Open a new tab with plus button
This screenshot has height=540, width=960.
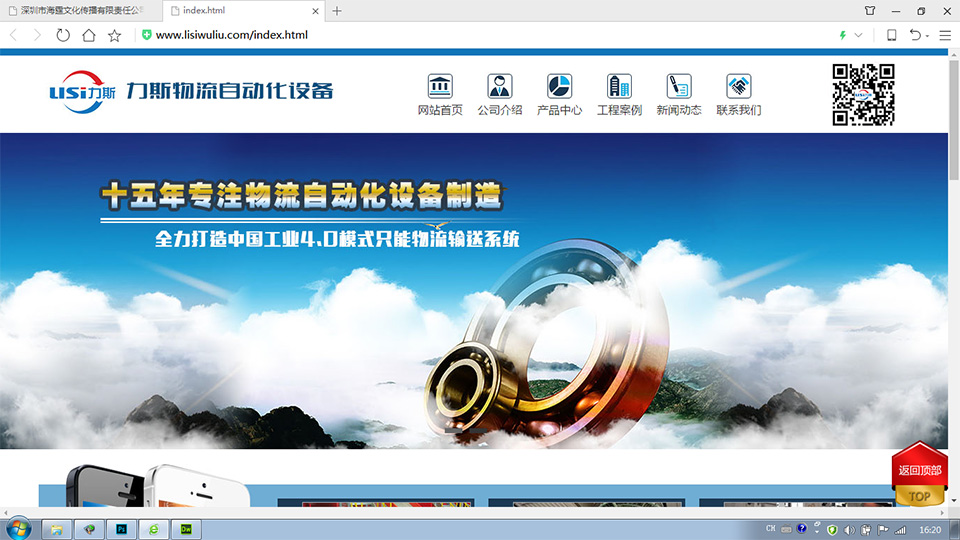pyautogui.click(x=337, y=11)
